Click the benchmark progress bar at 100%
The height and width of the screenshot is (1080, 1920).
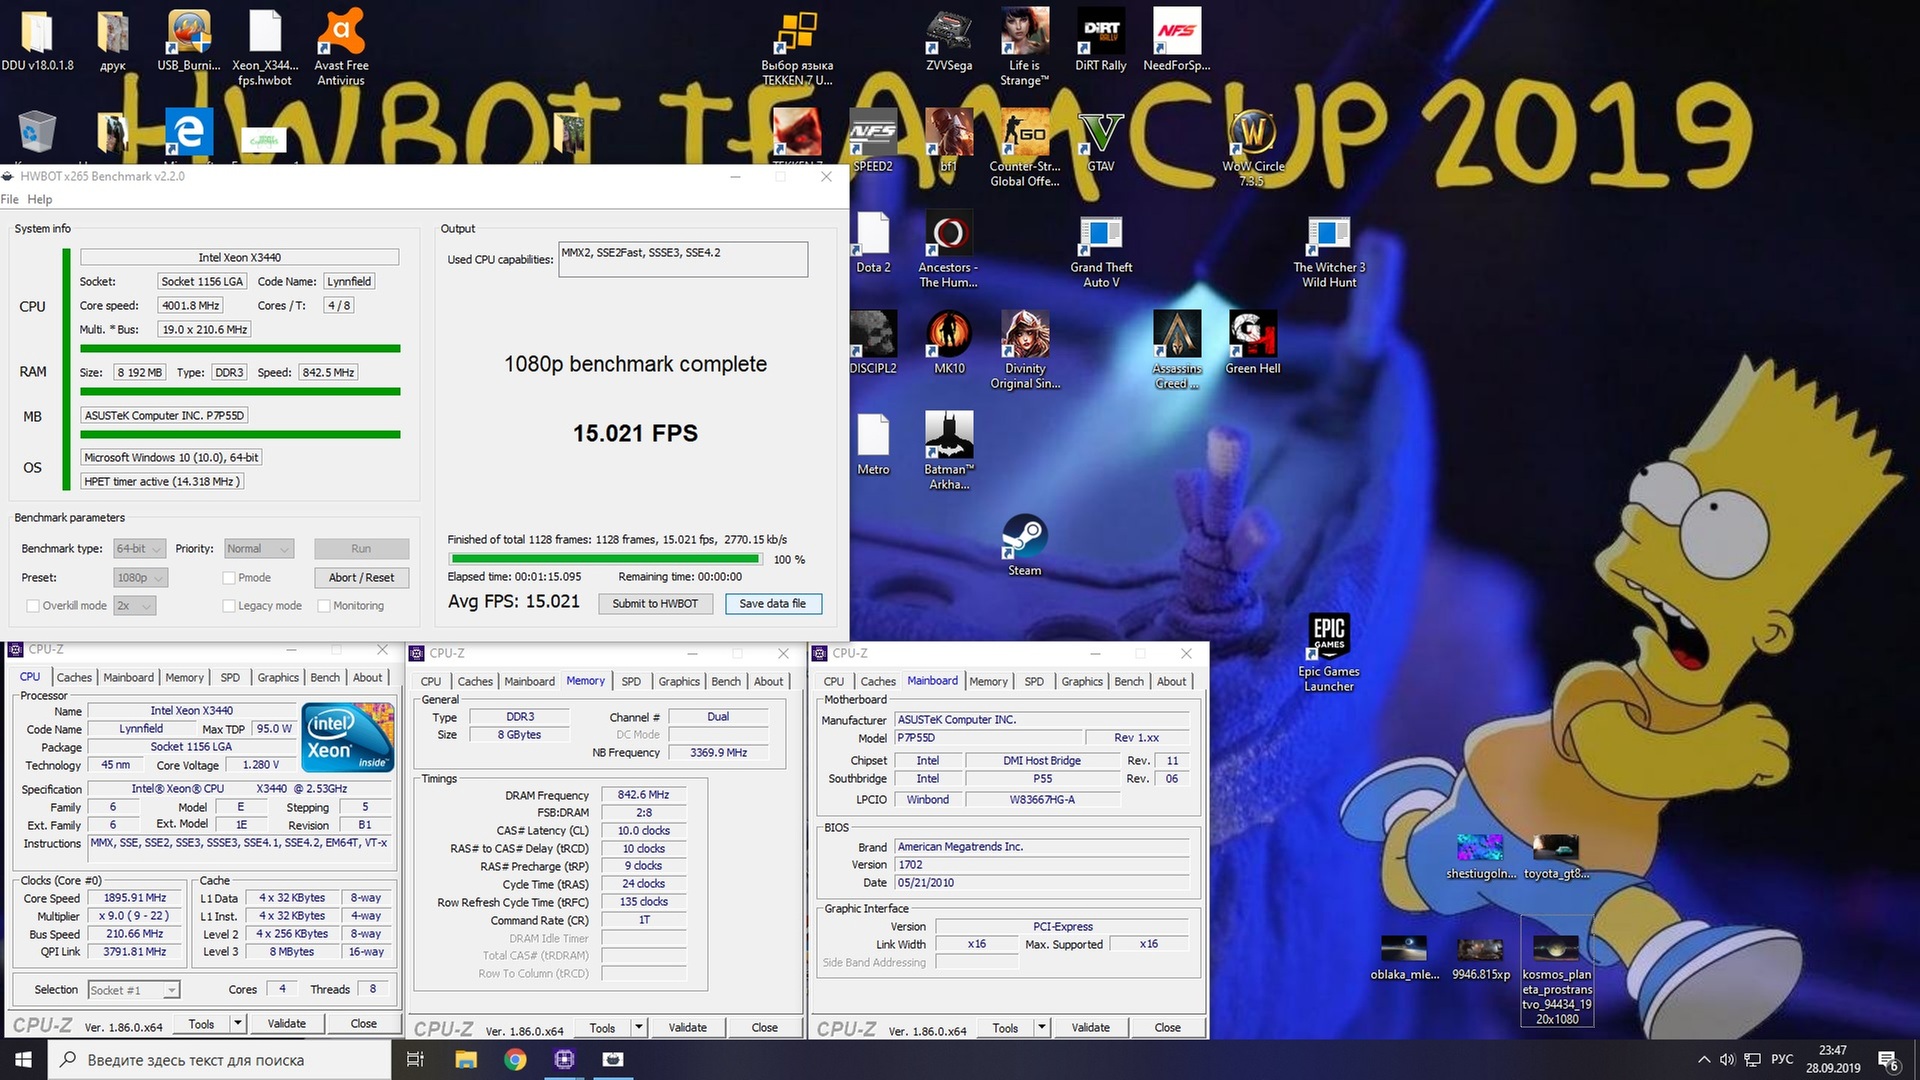[606, 560]
